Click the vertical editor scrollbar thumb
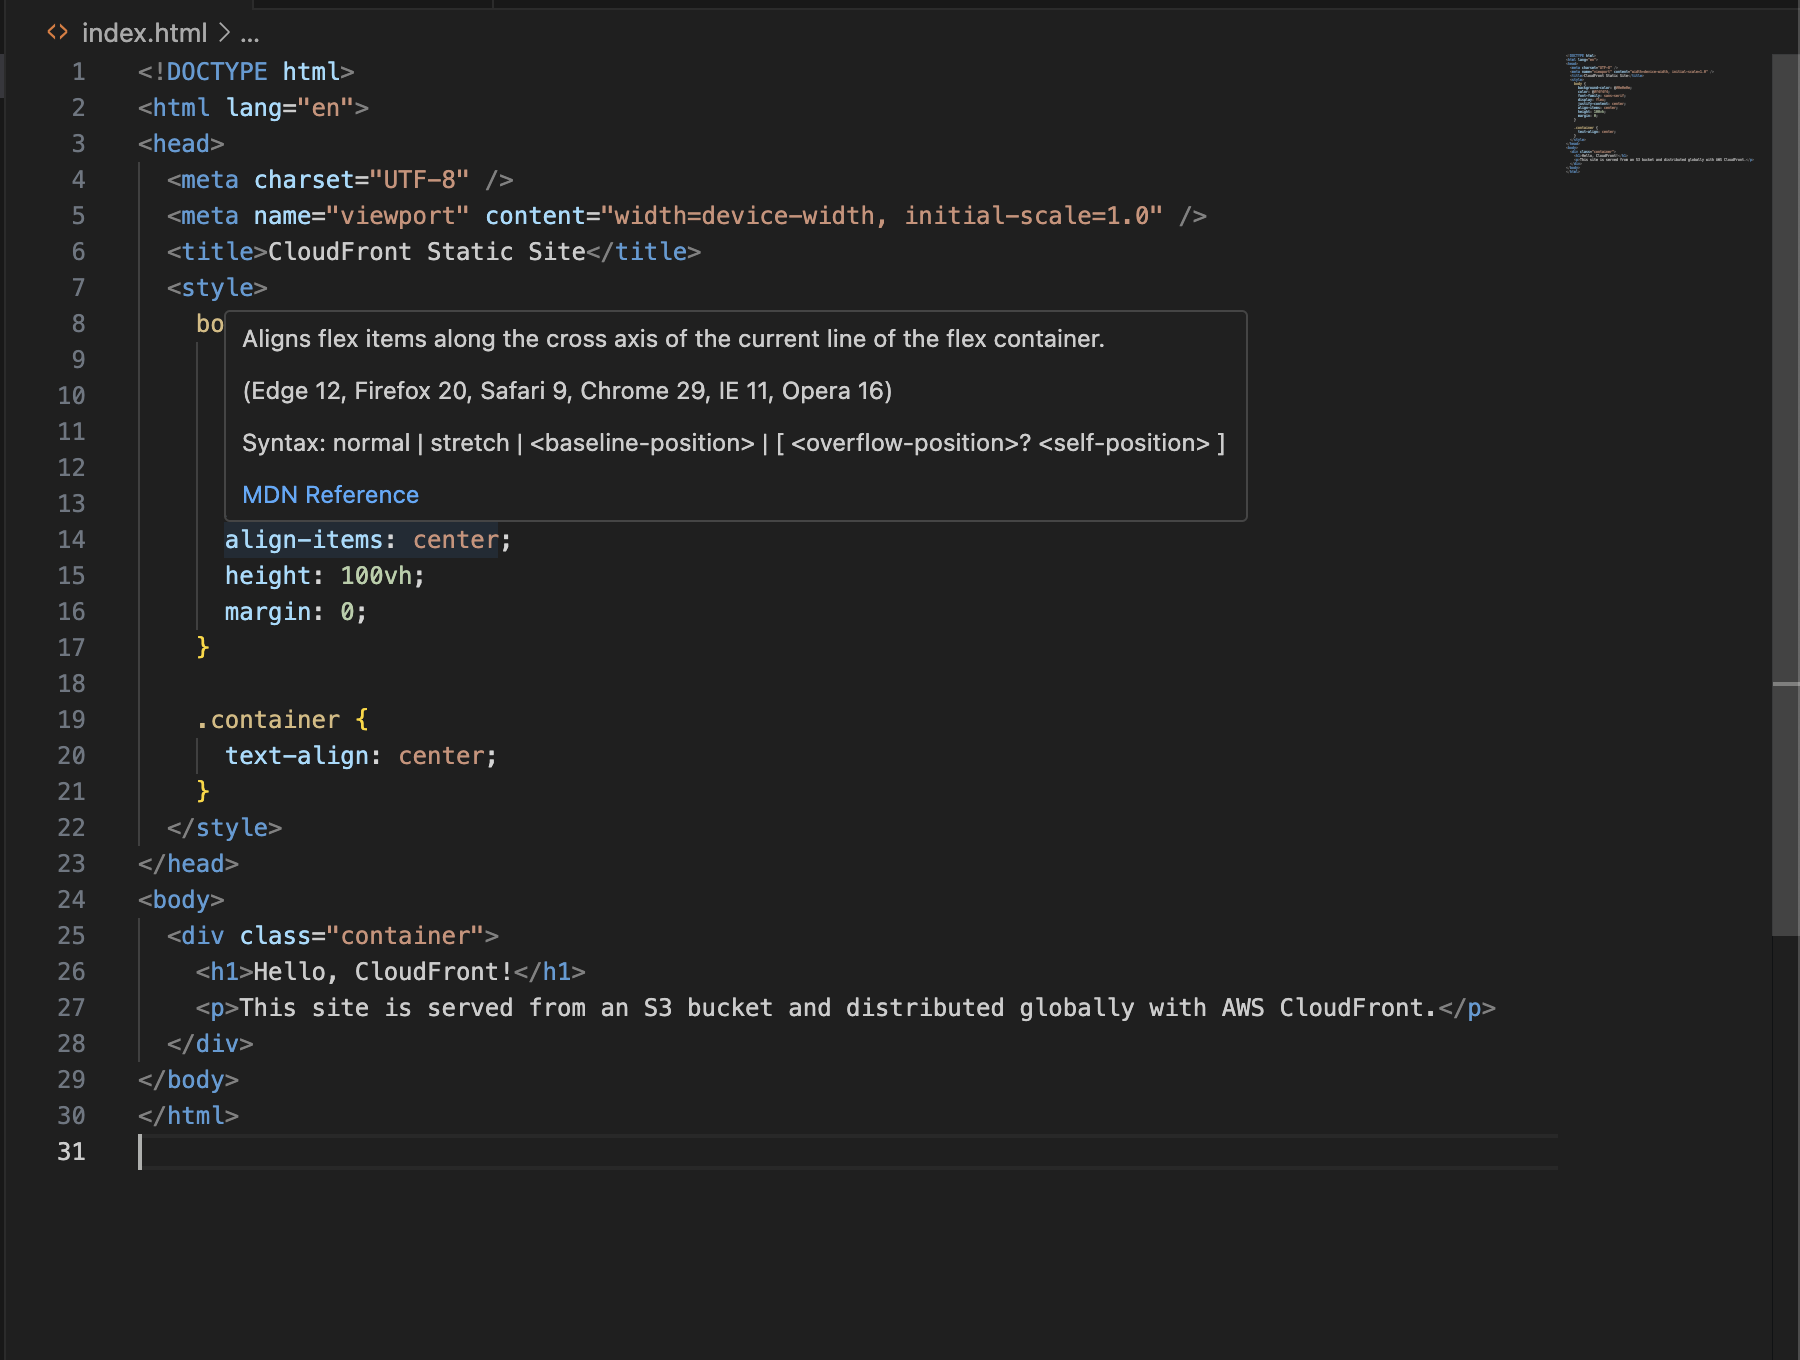The height and width of the screenshot is (1360, 1800). [x=1785, y=495]
